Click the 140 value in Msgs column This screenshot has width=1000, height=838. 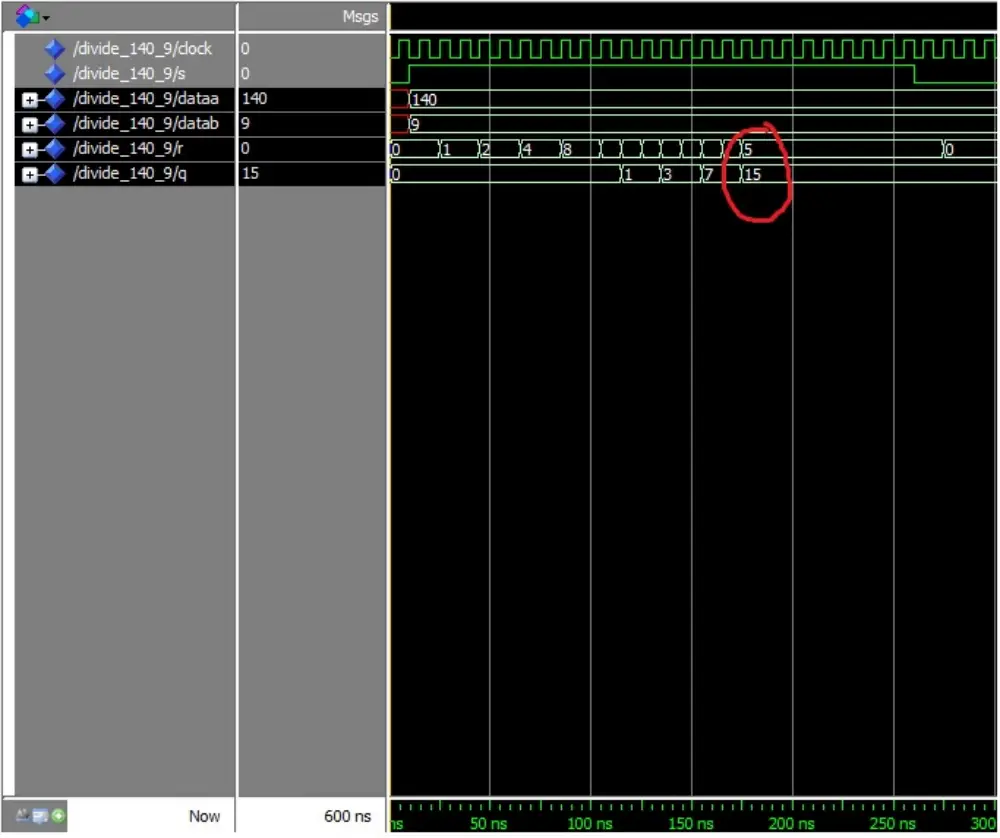click(254, 99)
